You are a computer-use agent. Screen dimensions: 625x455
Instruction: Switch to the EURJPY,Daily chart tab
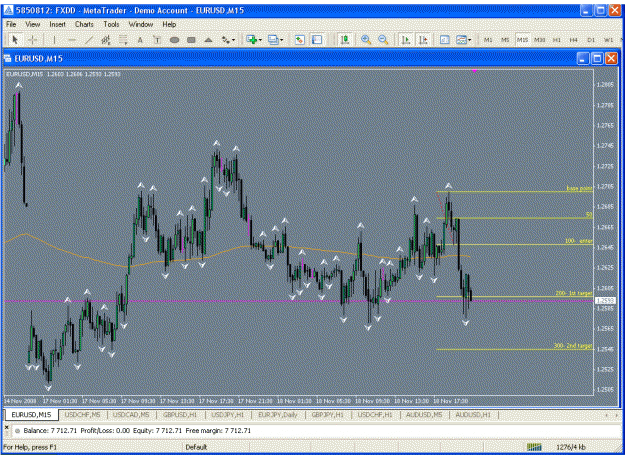278,415
